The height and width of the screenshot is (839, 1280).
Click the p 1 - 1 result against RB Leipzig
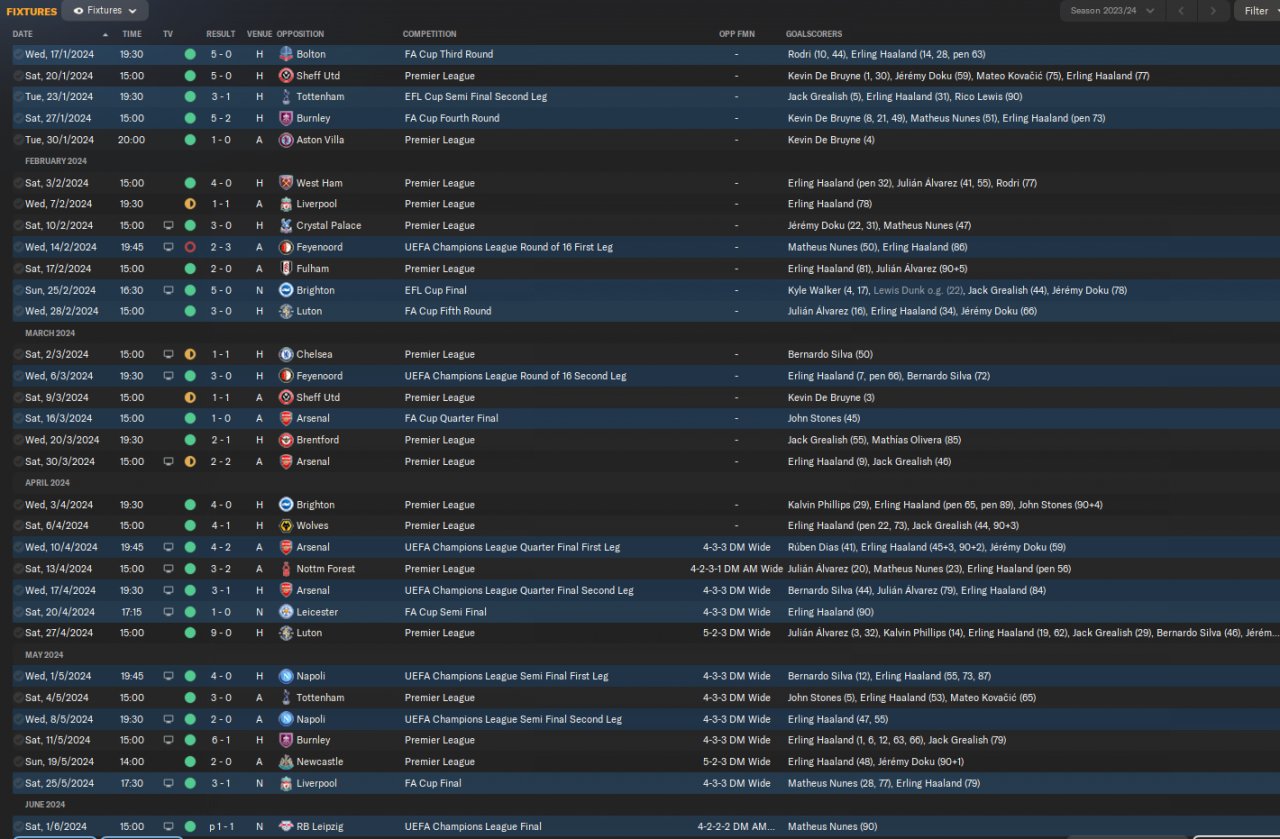pos(219,827)
